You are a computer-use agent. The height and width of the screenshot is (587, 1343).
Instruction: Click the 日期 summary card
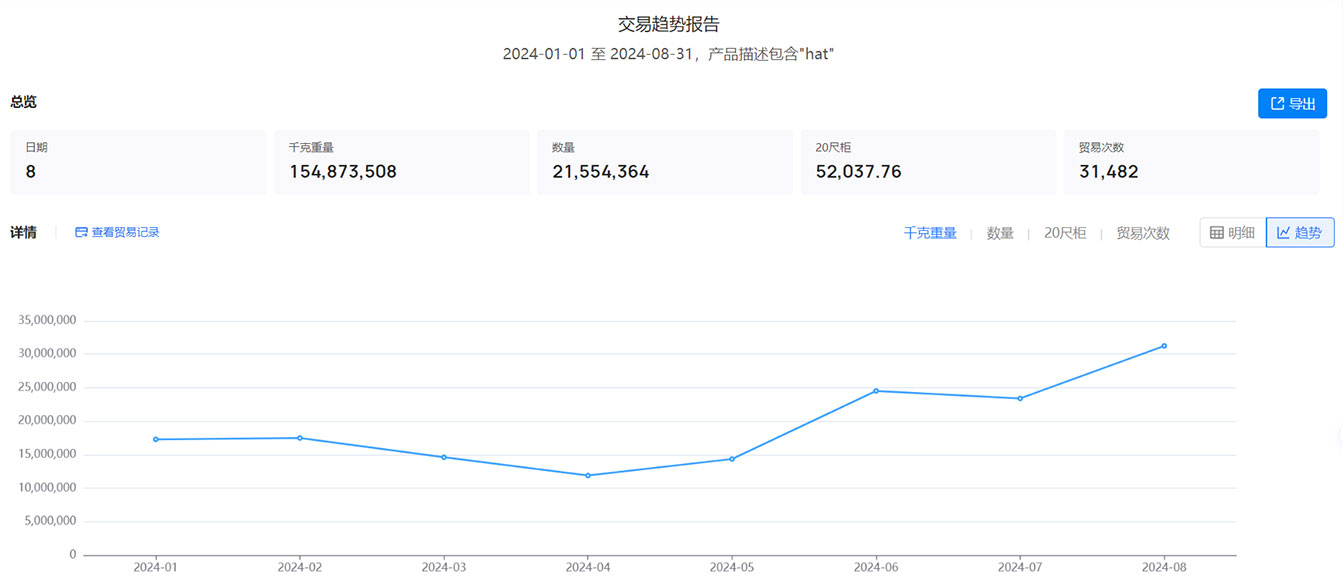tap(138, 162)
